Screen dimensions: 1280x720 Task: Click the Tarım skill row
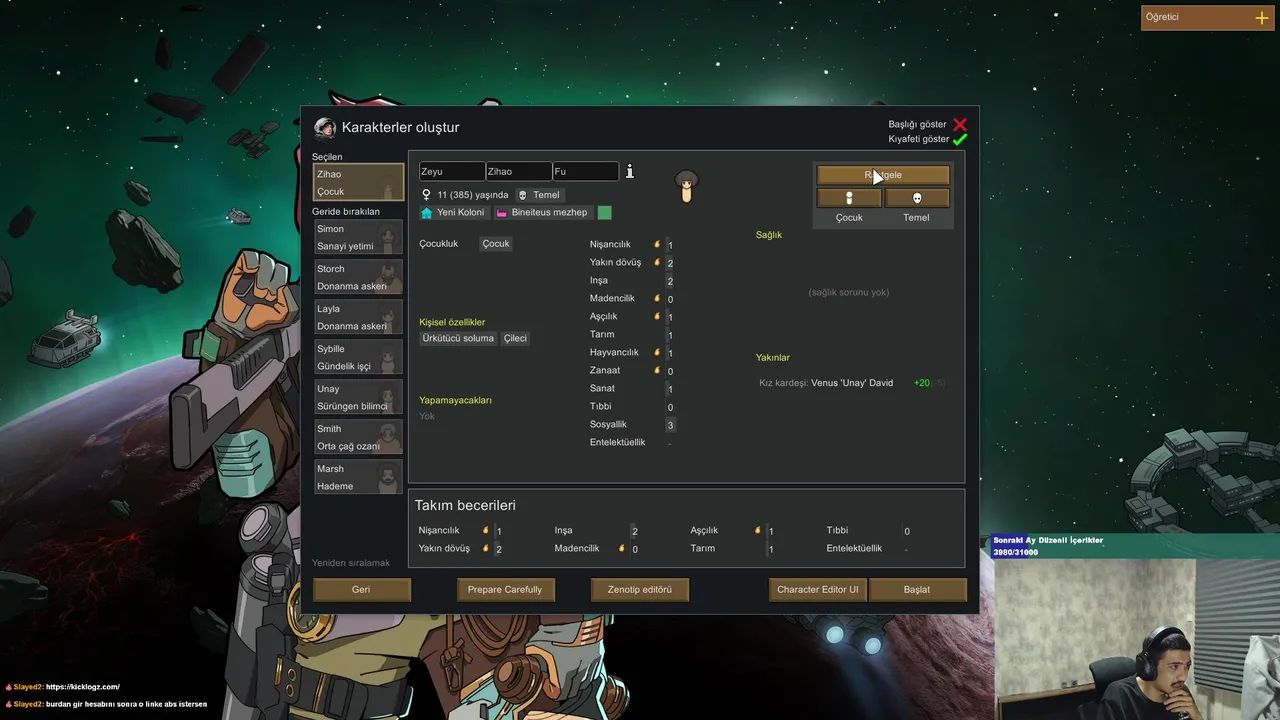(x=633, y=334)
